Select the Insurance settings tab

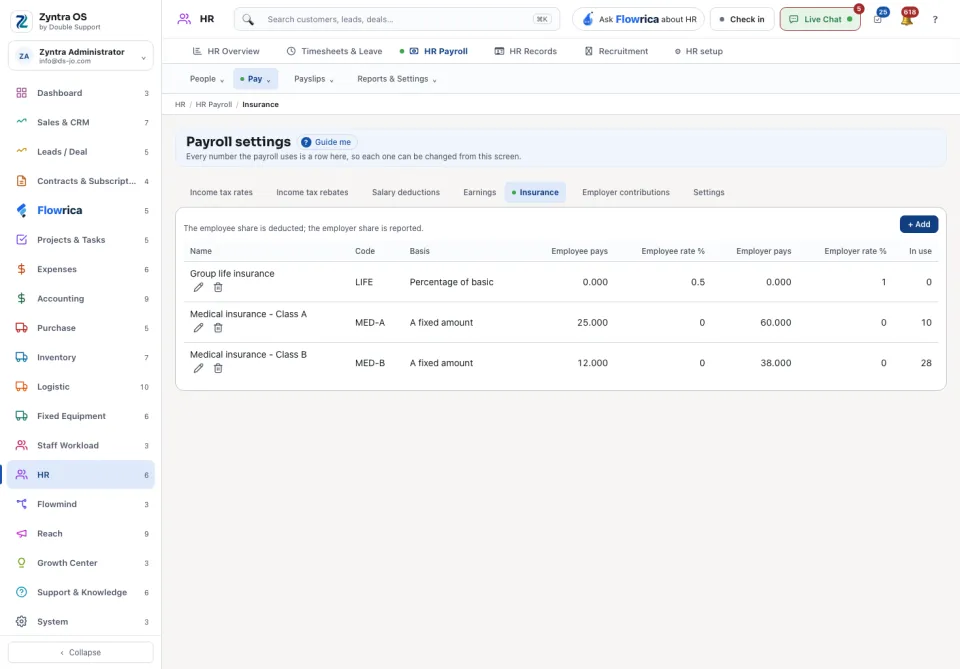click(x=535, y=192)
